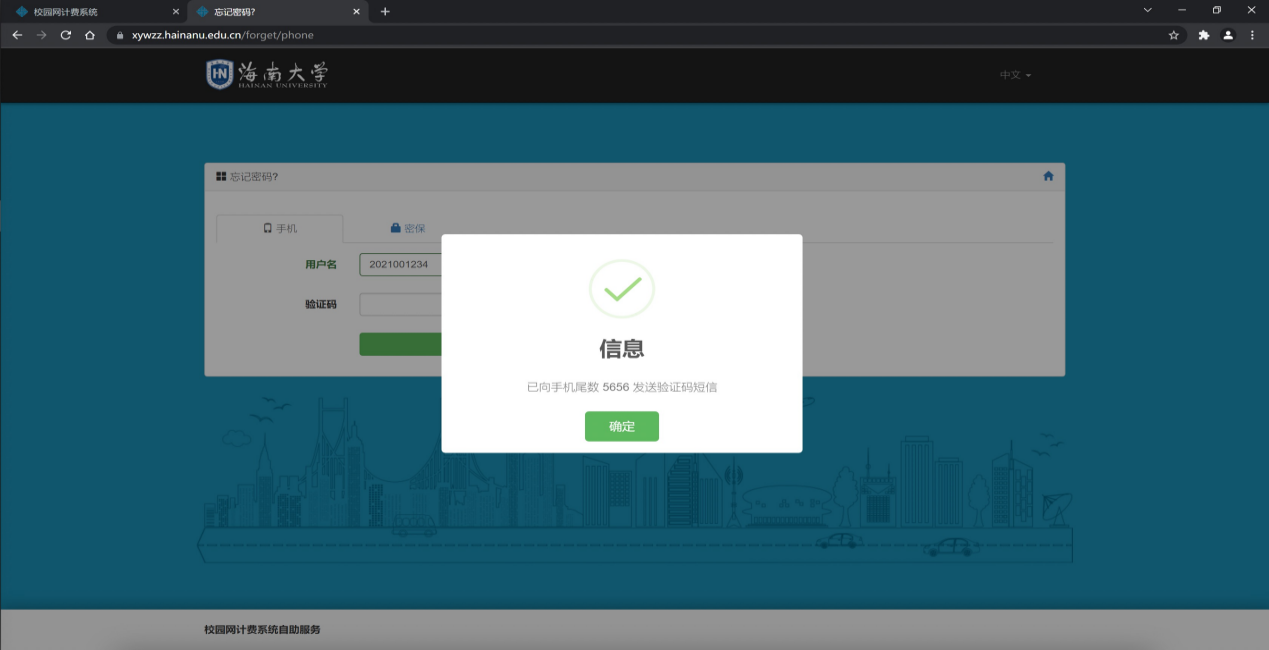Image resolution: width=1269 pixels, height=650 pixels.
Task: Open the tab search chevron
Action: (1148, 10)
